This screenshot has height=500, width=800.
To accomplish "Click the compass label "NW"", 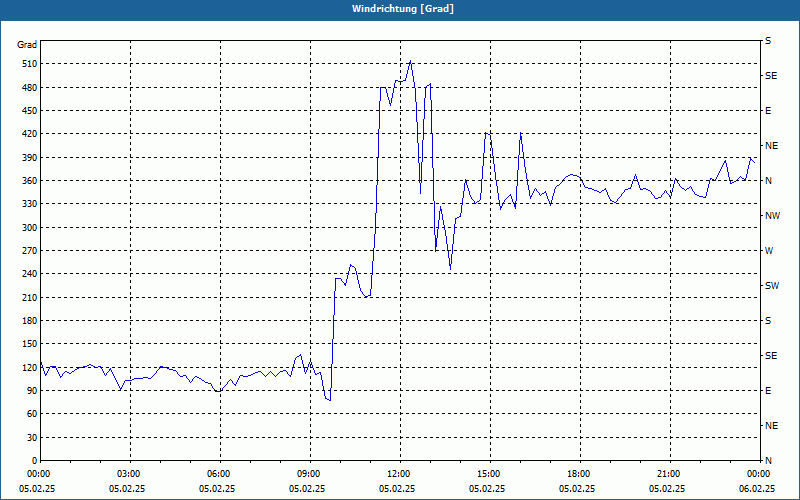I will pyautogui.click(x=773, y=216).
